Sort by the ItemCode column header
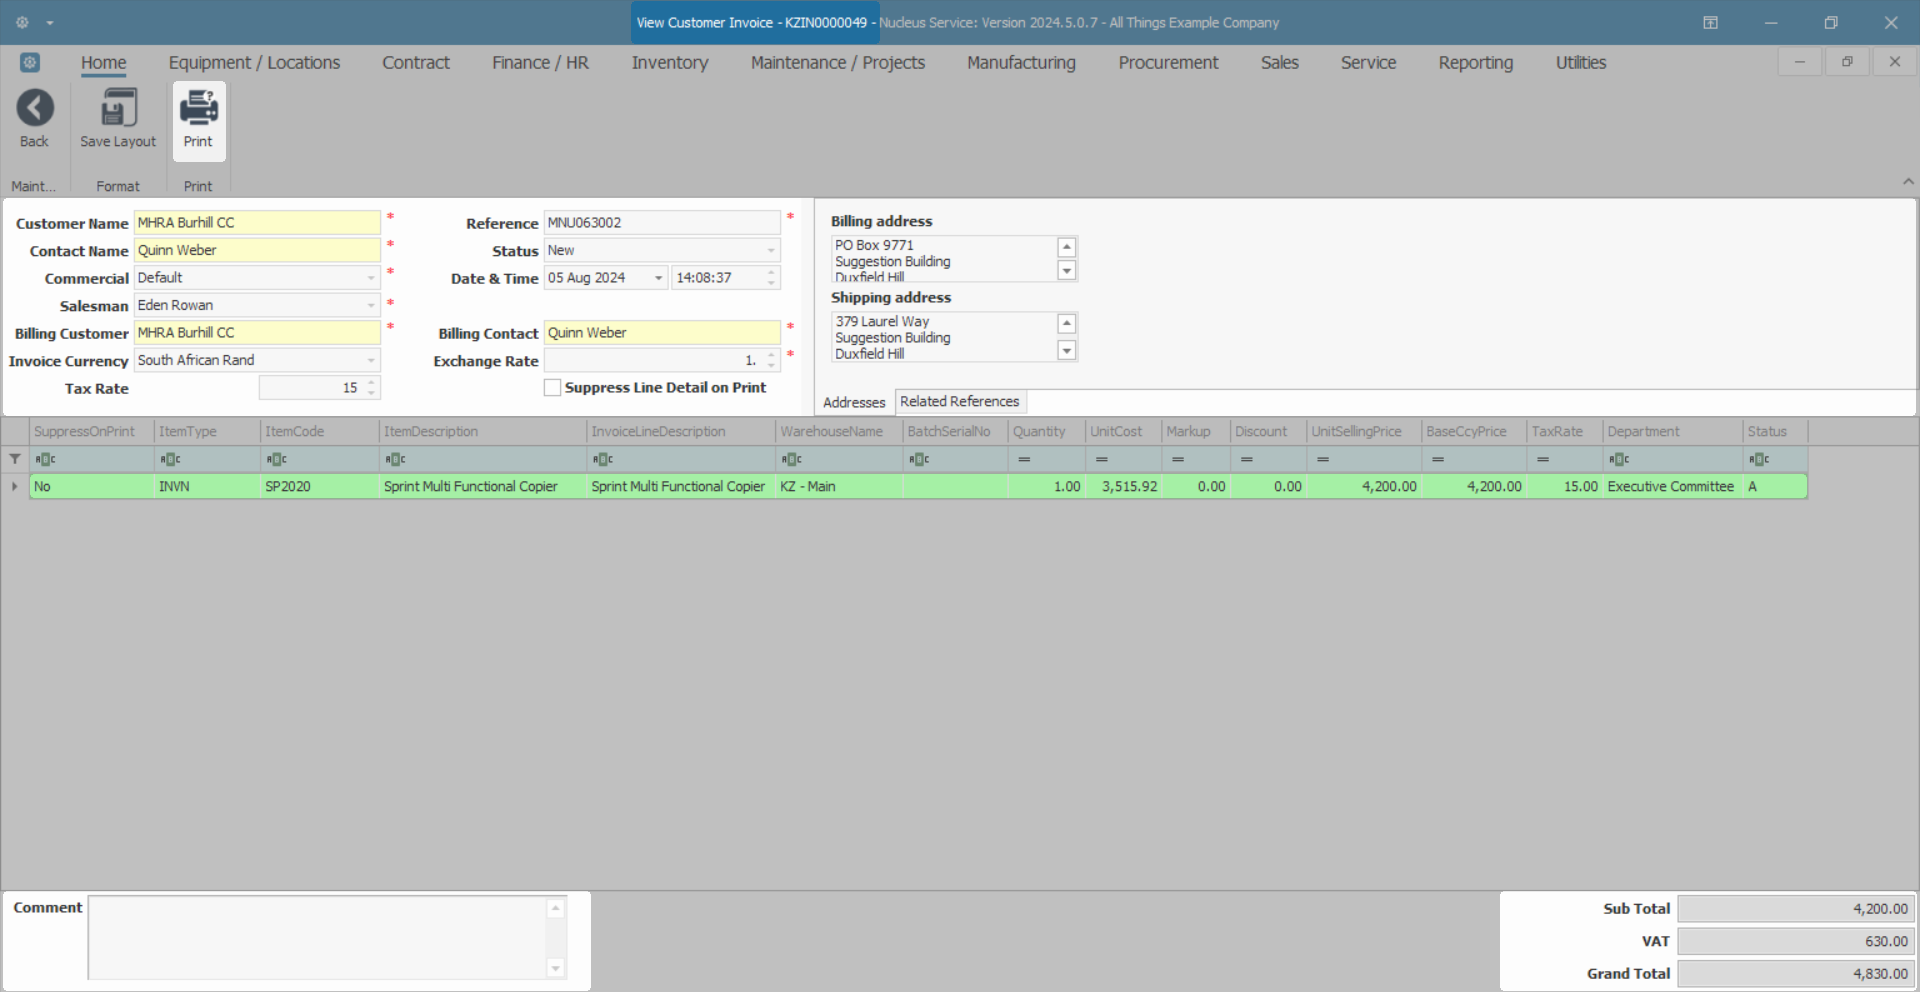Viewport: 1920px width, 992px height. pos(320,431)
